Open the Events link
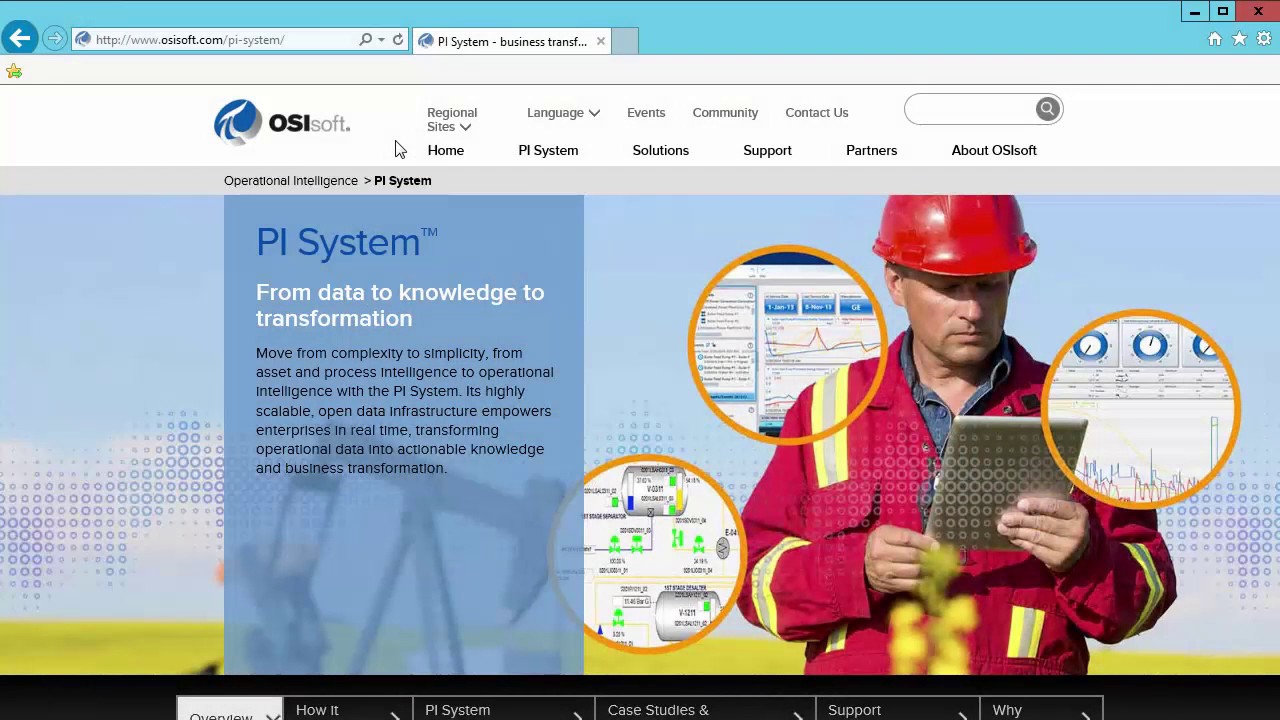 tap(646, 112)
